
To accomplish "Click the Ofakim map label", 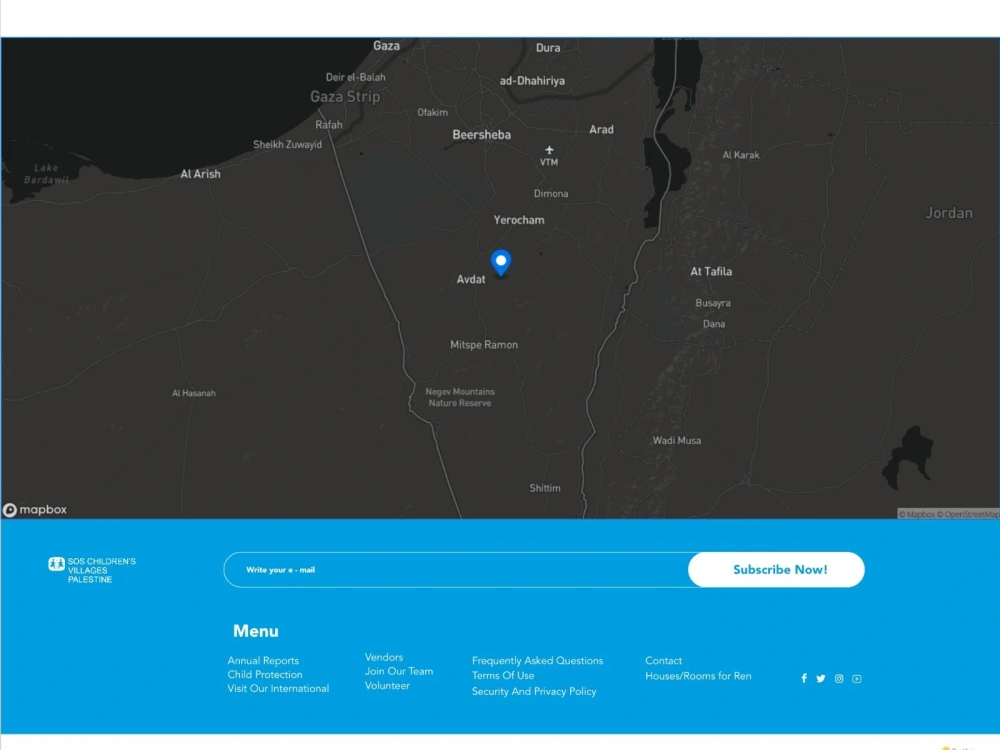I will point(432,112).
